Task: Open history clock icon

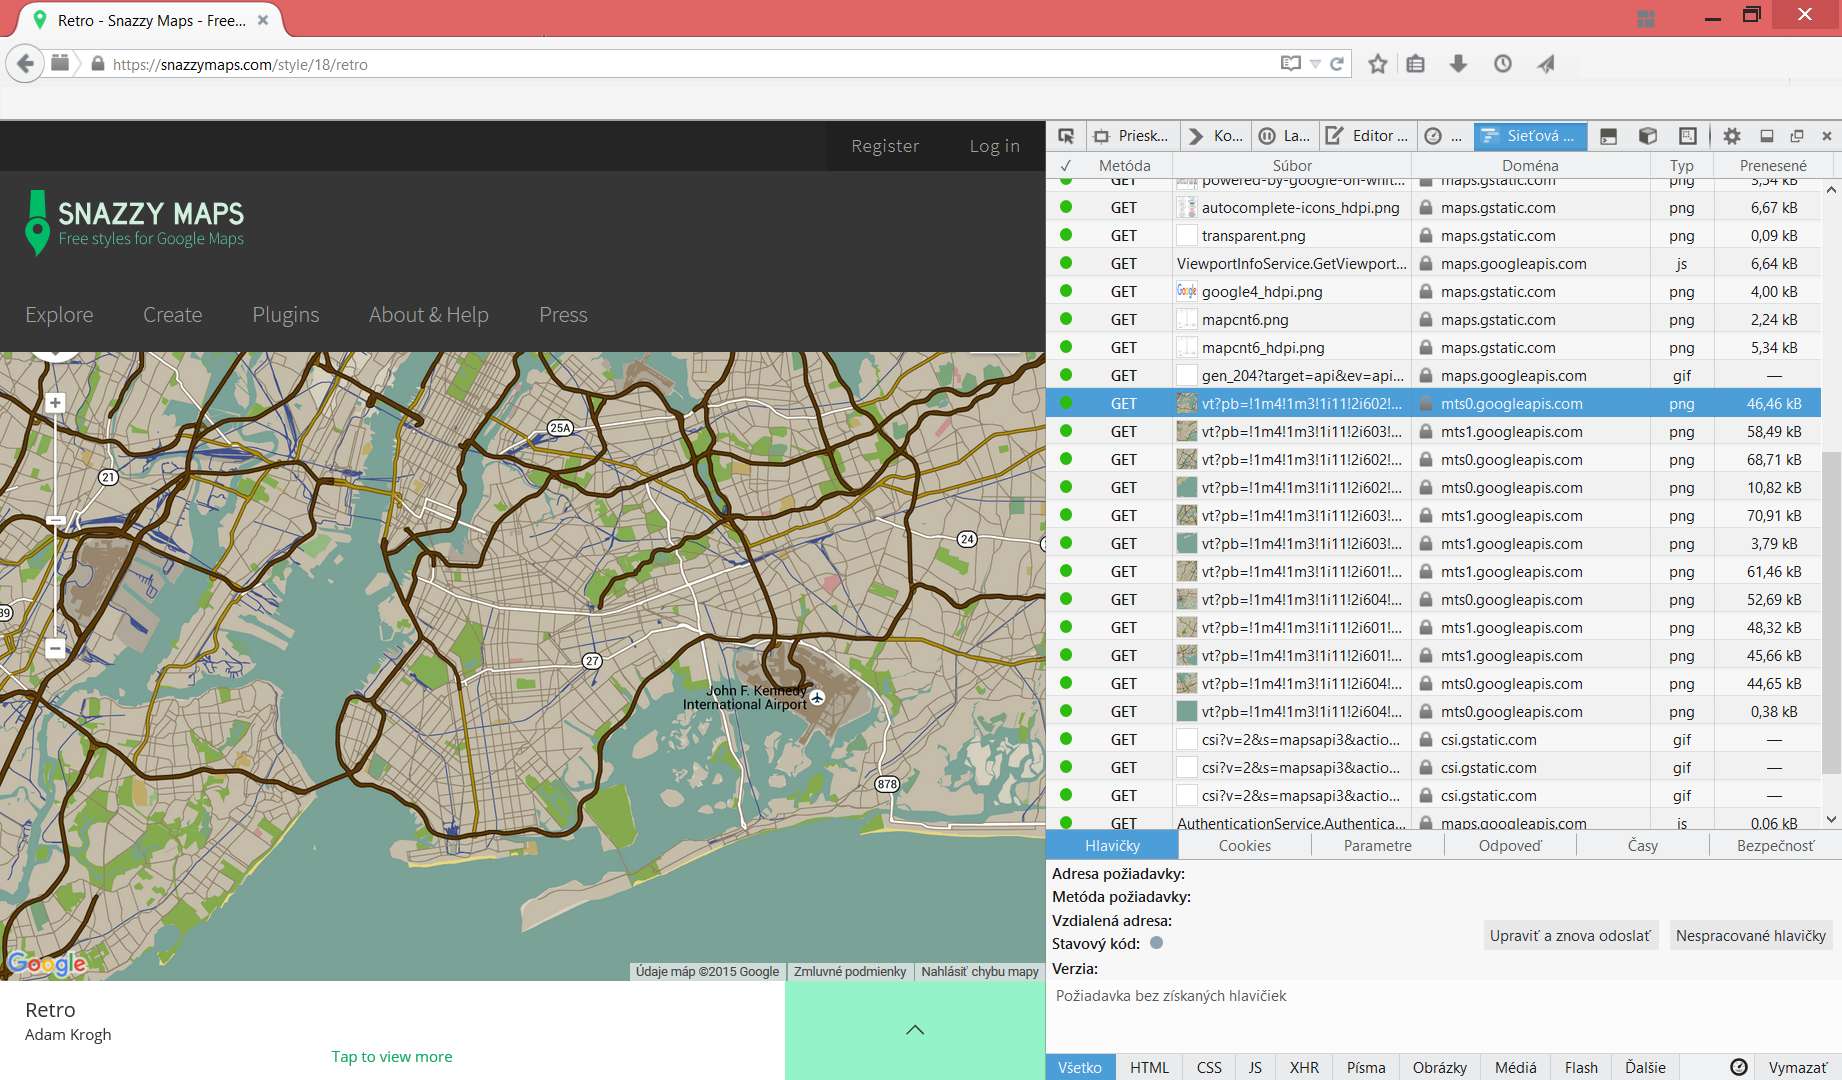Action: 1503,64
